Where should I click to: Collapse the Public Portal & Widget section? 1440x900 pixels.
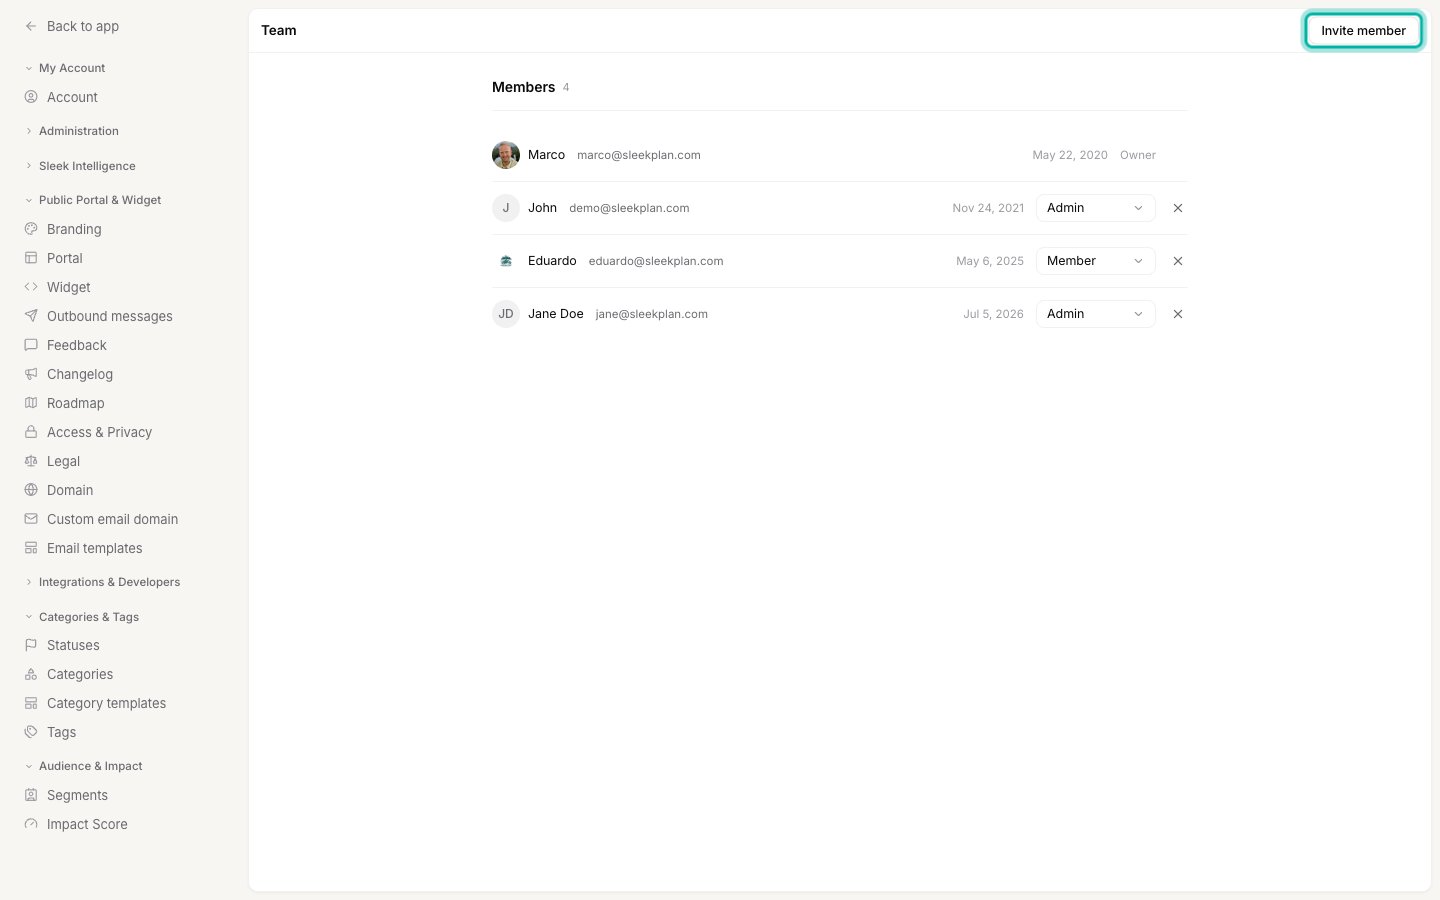(93, 200)
